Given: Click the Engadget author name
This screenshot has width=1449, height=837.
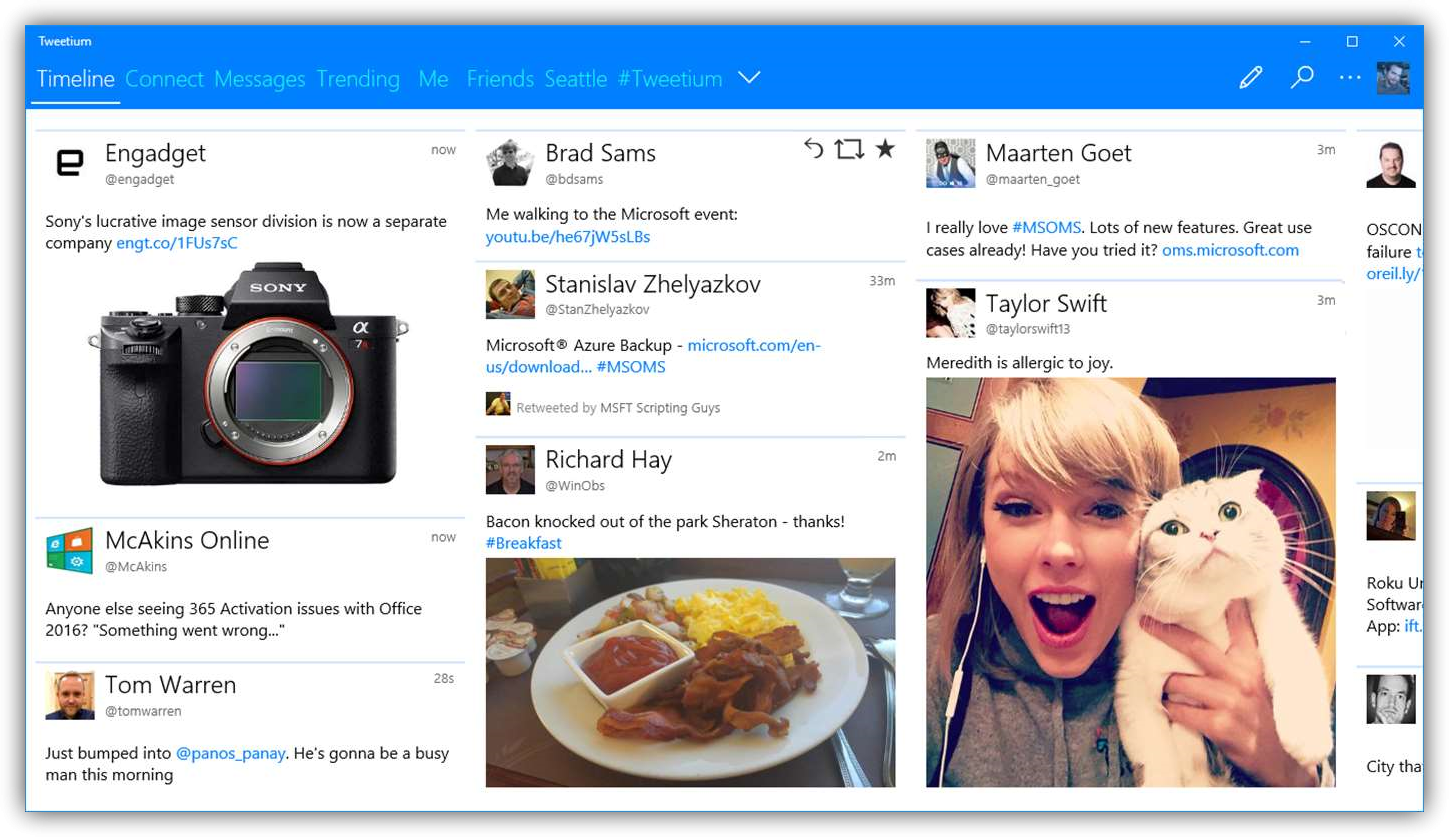Looking at the screenshot, I should pyautogui.click(x=156, y=153).
